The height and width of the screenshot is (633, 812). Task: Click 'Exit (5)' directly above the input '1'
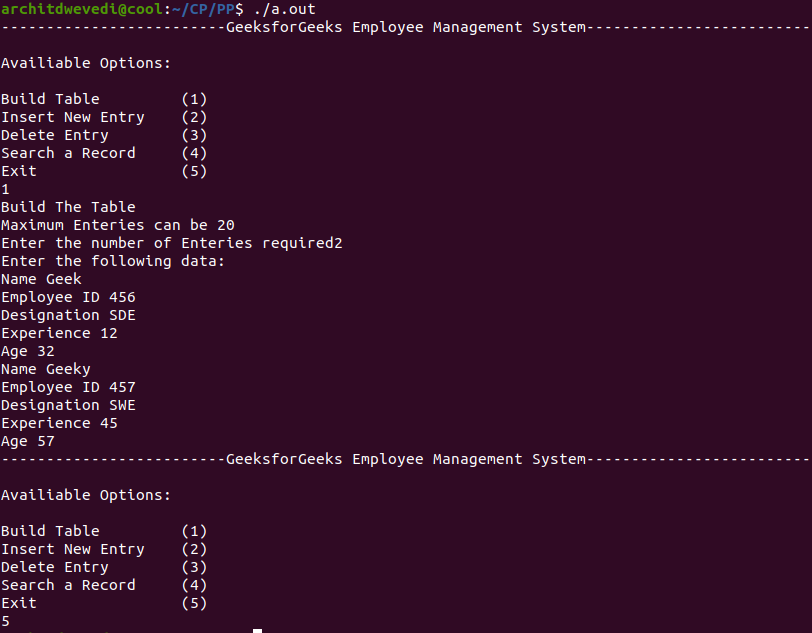pos(104,171)
